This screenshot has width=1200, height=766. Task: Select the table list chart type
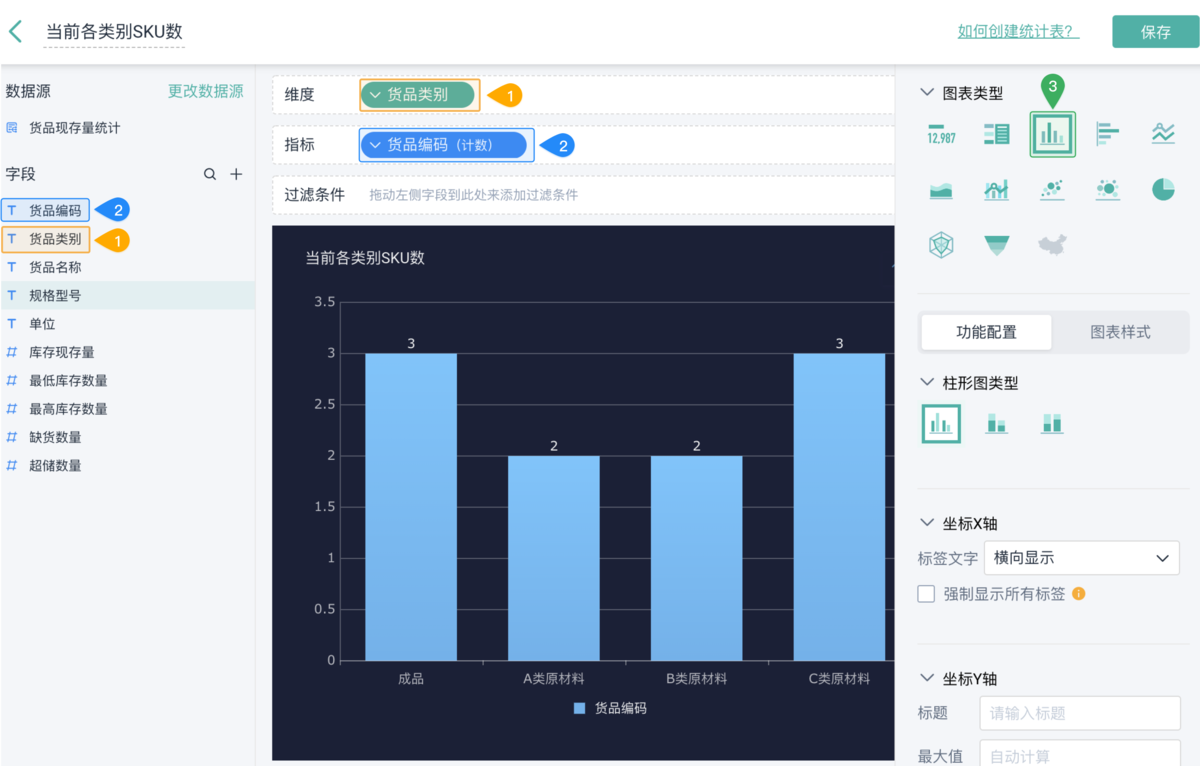point(996,133)
